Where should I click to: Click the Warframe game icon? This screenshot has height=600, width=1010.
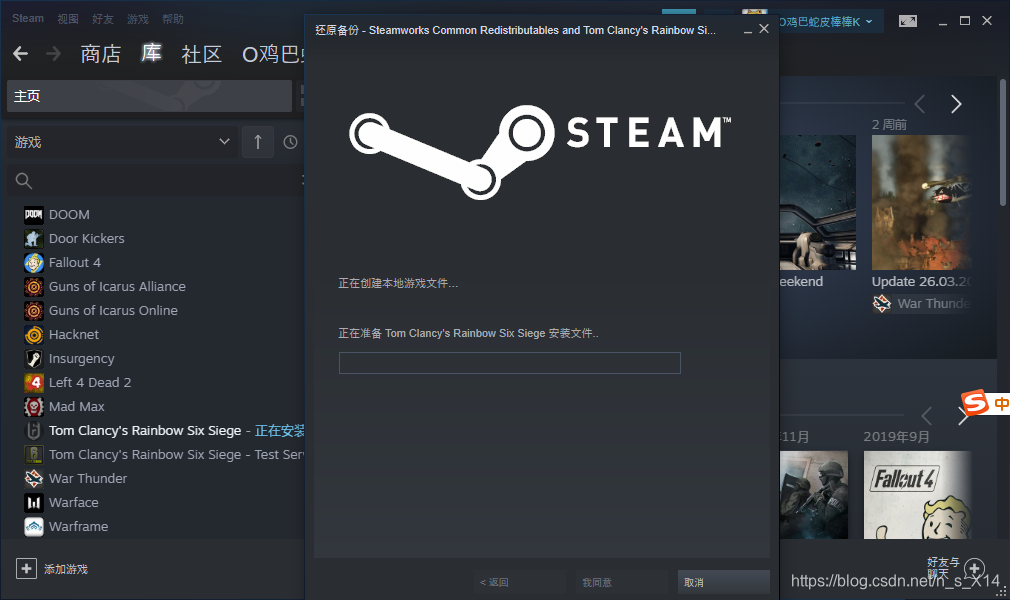[33, 527]
